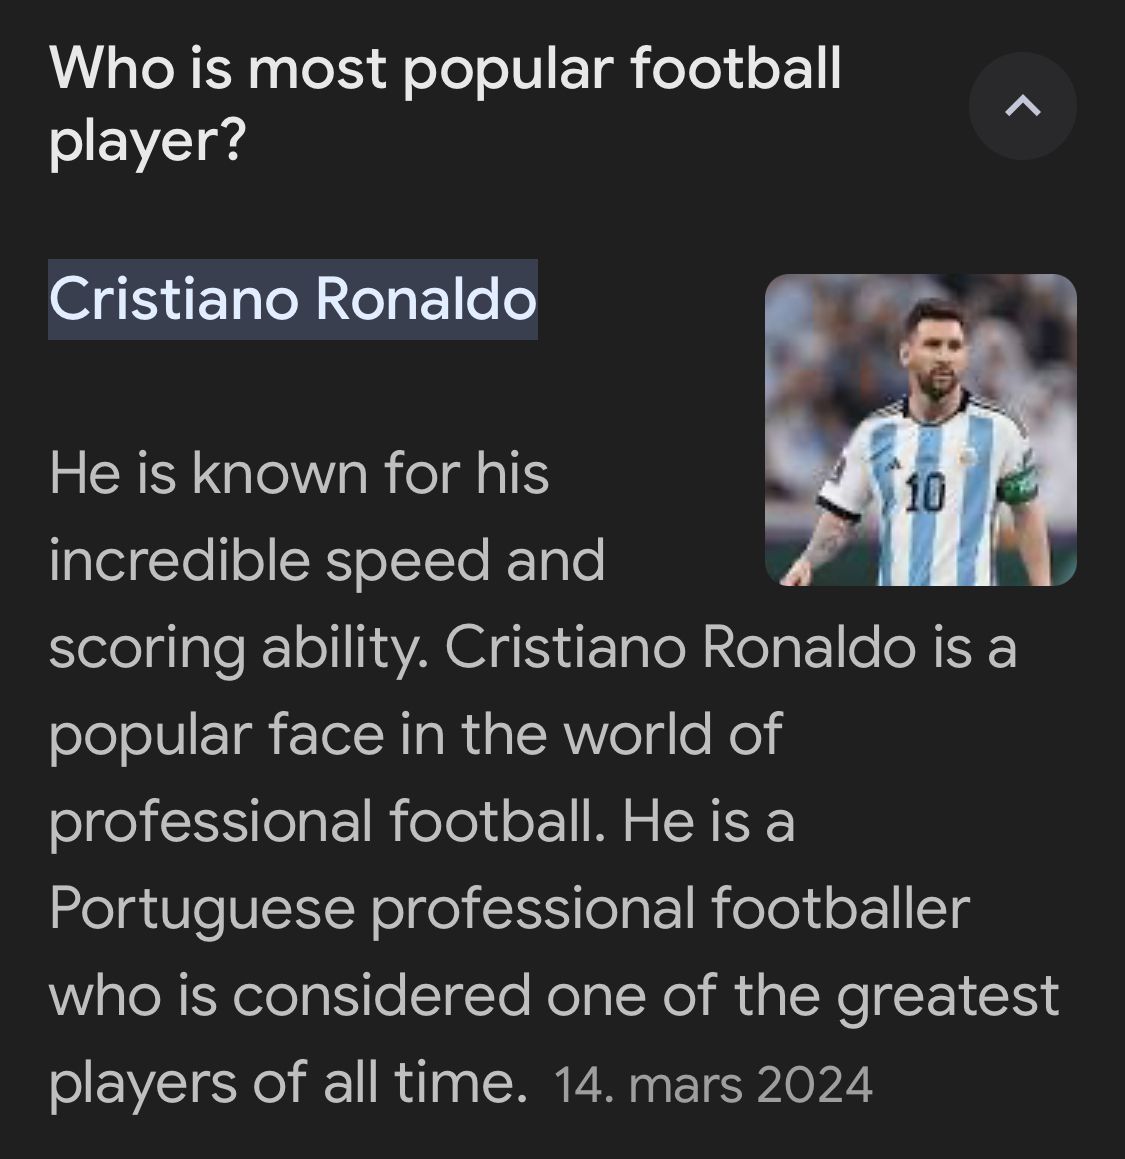This screenshot has height=1159, width=1125.
Task: Click the line 'He is known for his'
Action: tap(298, 473)
